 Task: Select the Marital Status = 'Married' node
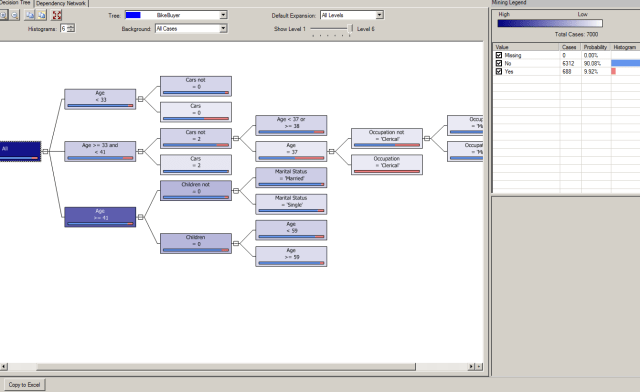291,178
